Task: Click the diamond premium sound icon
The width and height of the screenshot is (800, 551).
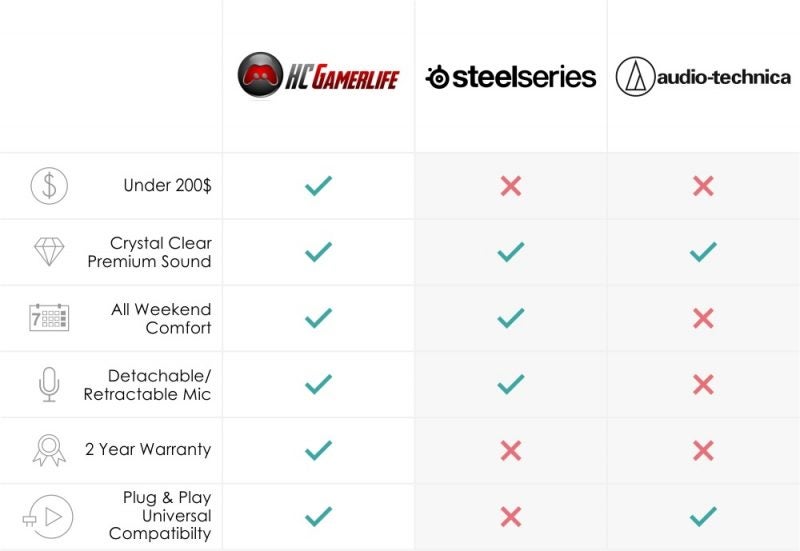Action: pyautogui.click(x=48, y=252)
